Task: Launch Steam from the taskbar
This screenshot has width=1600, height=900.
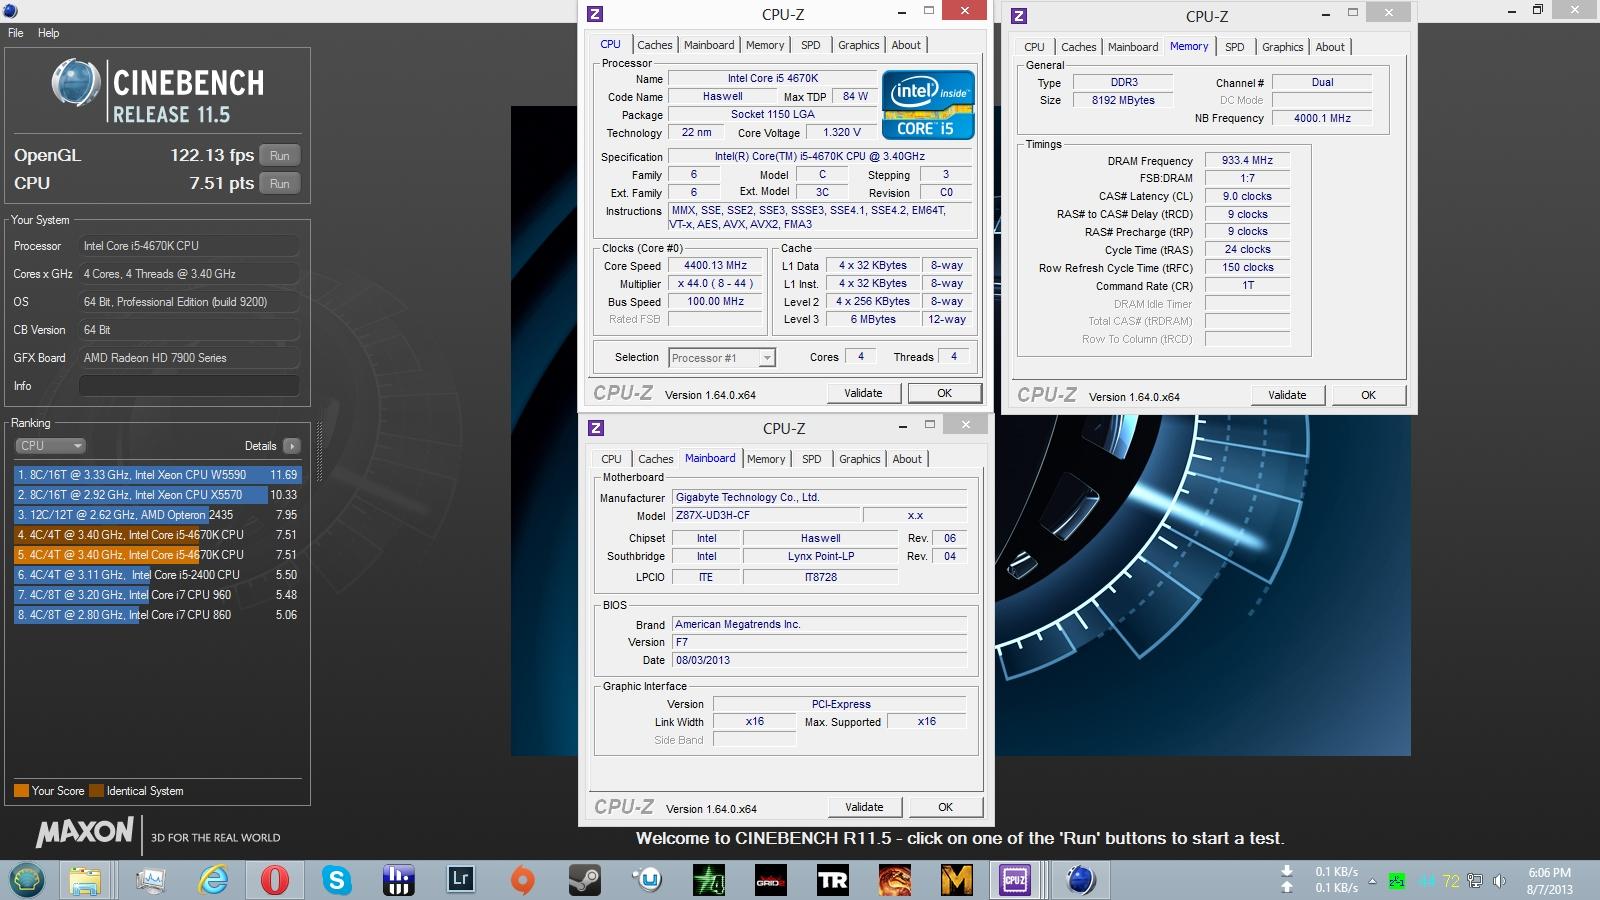Action: 585,880
